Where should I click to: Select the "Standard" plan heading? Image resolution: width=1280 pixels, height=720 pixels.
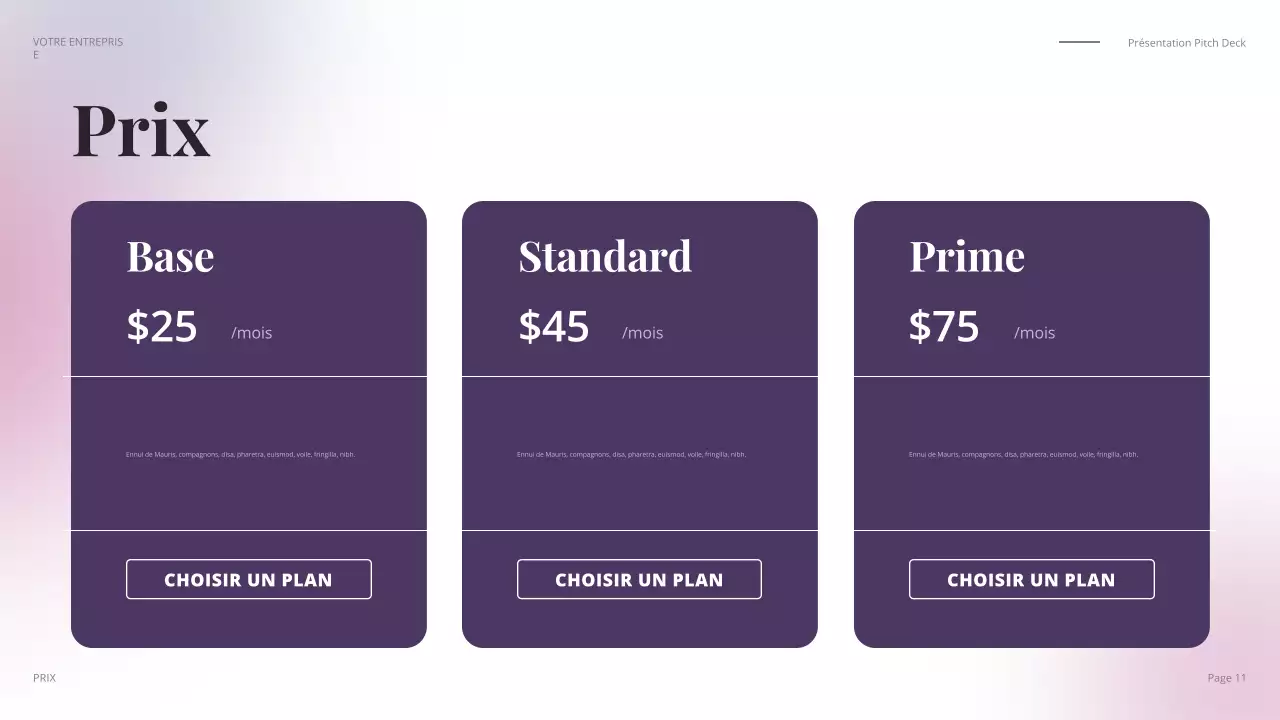click(x=605, y=256)
